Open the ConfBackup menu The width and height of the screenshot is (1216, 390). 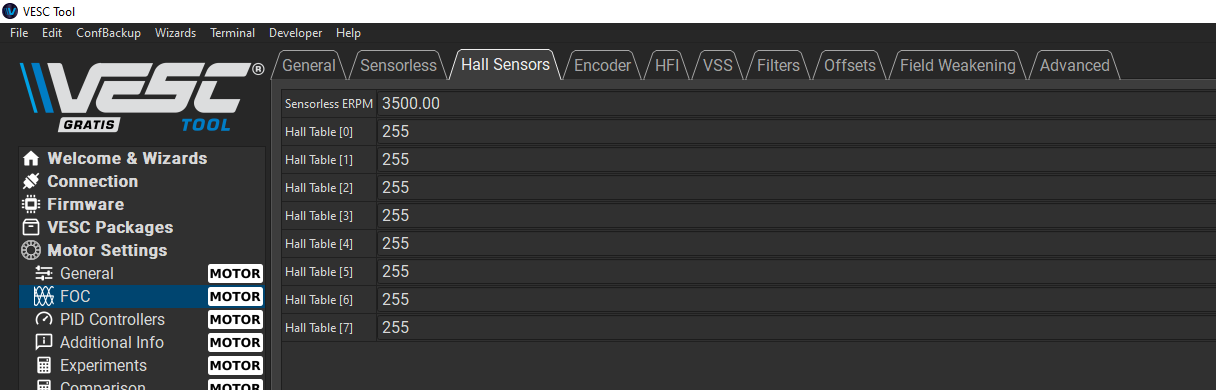tap(108, 33)
